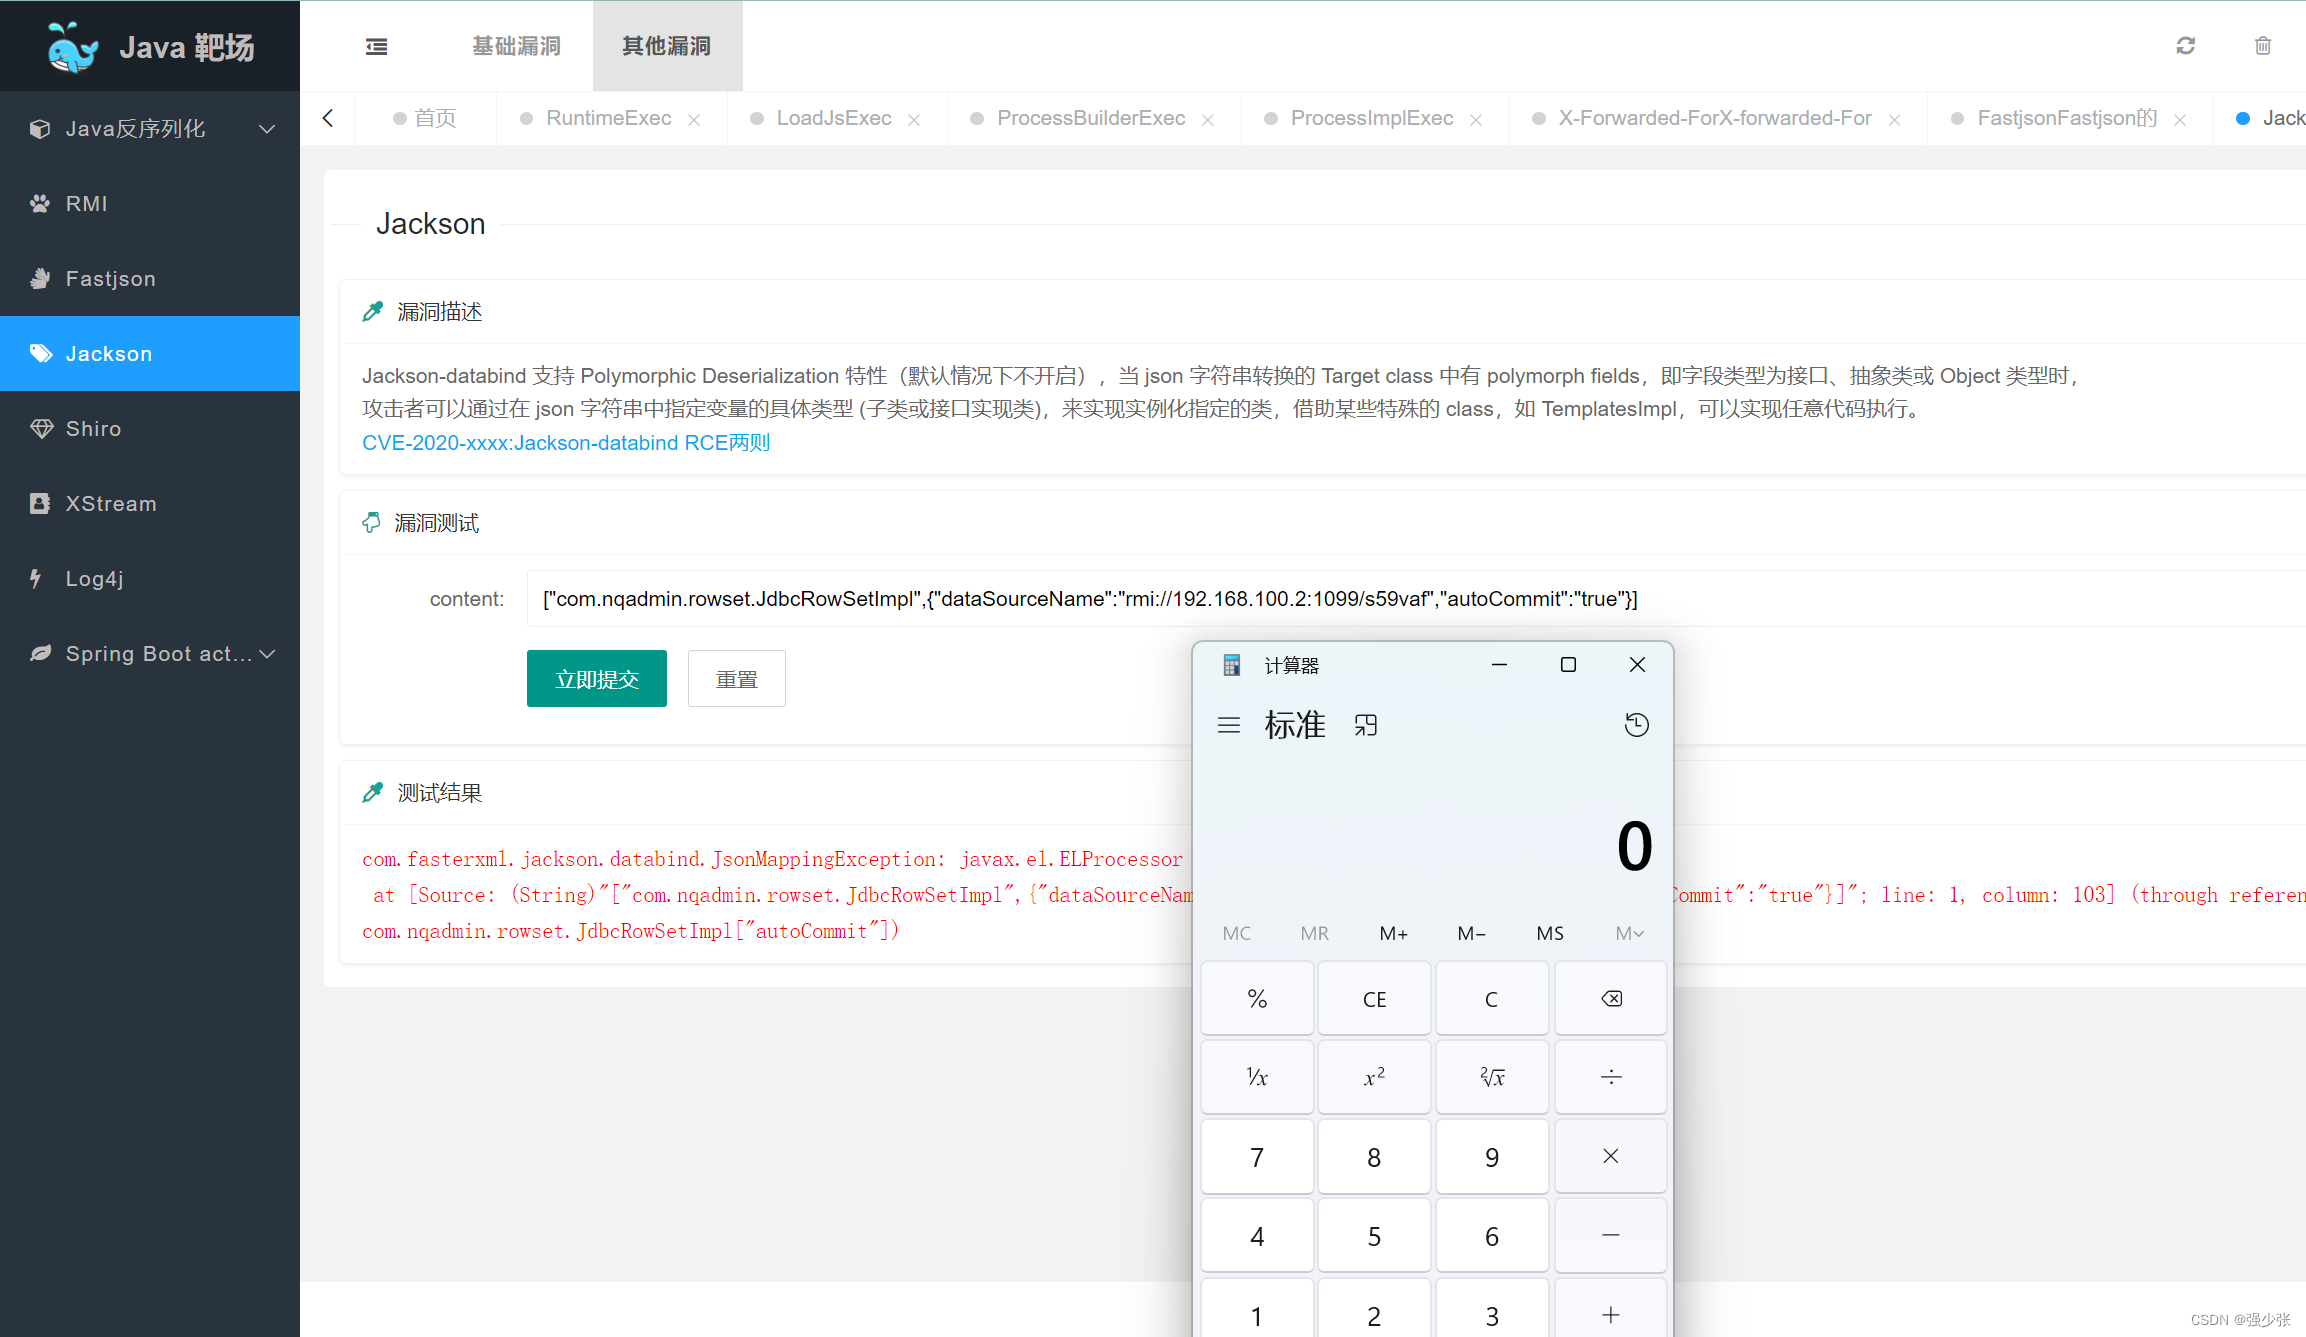This screenshot has height=1337, width=2306.
Task: Close the X-Forwarded-For tab
Action: [x=1894, y=119]
